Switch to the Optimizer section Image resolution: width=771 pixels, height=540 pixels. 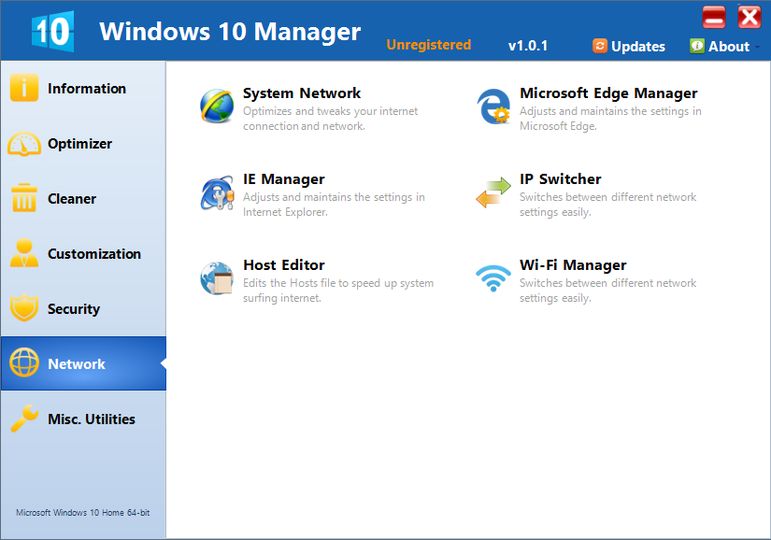(83, 144)
